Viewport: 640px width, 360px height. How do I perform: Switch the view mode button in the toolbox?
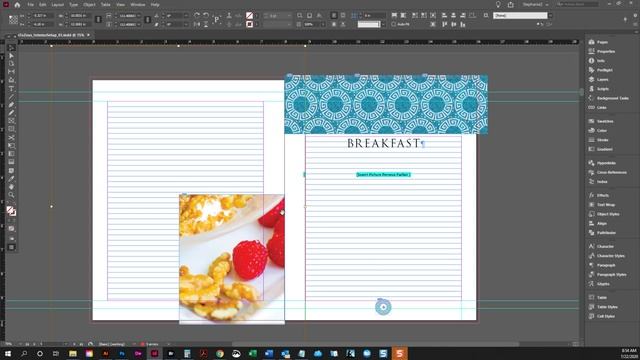coord(11,247)
